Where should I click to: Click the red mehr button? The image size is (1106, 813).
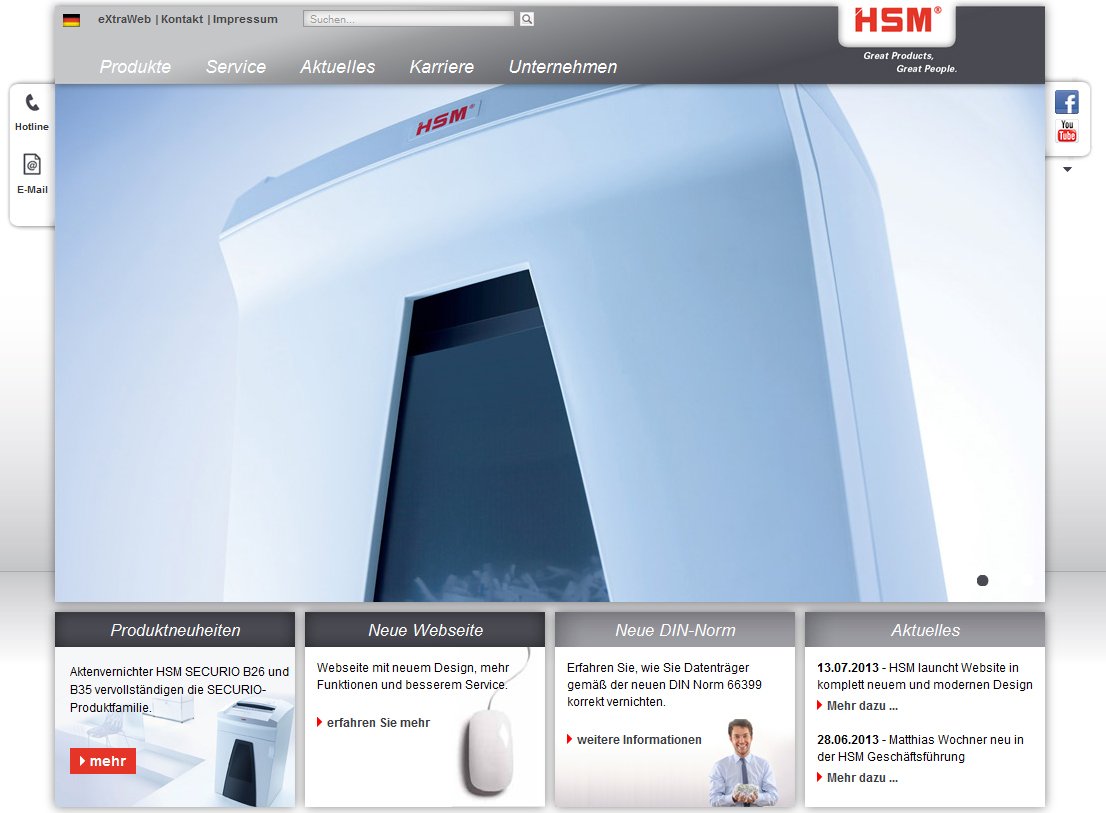pos(103,761)
